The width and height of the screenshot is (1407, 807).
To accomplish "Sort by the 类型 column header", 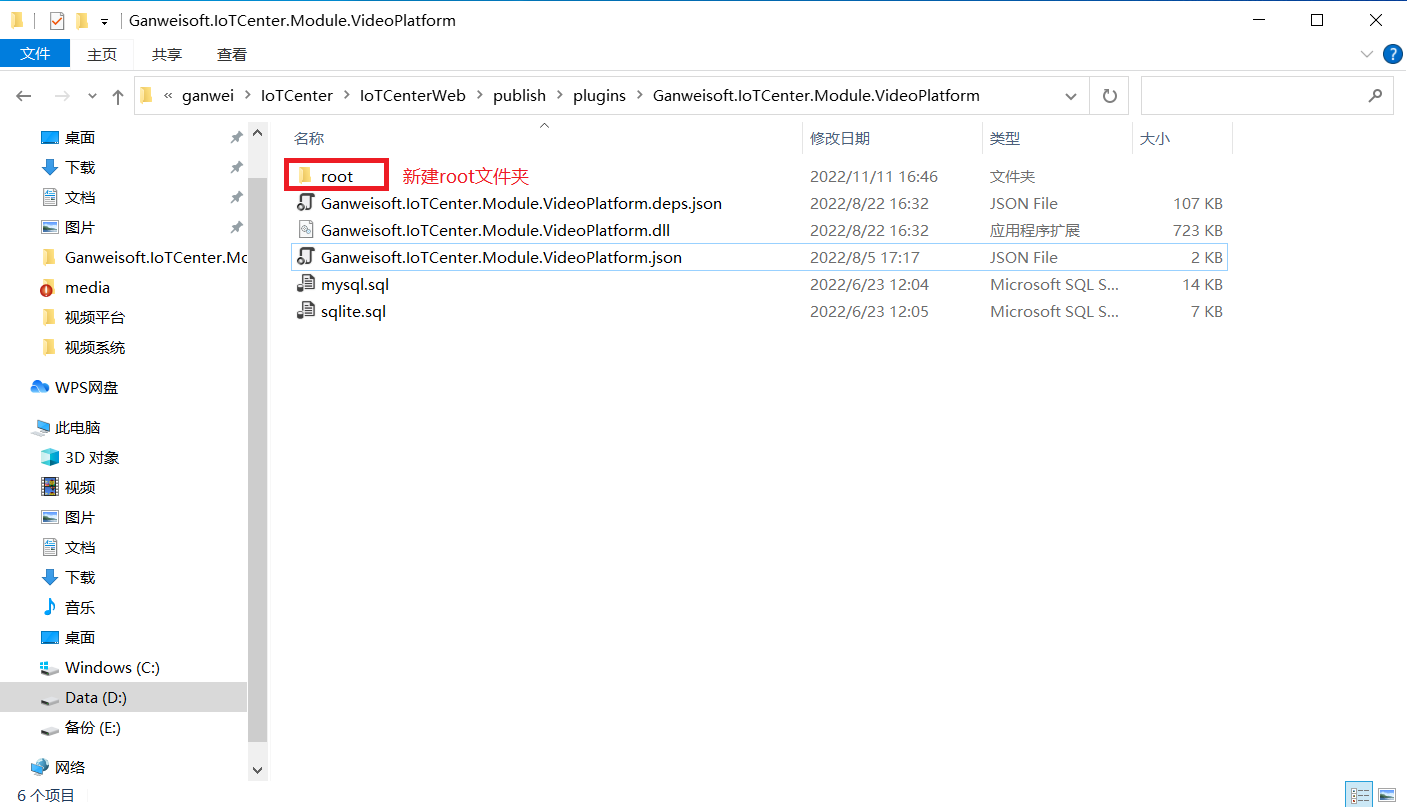I will click(1005, 139).
